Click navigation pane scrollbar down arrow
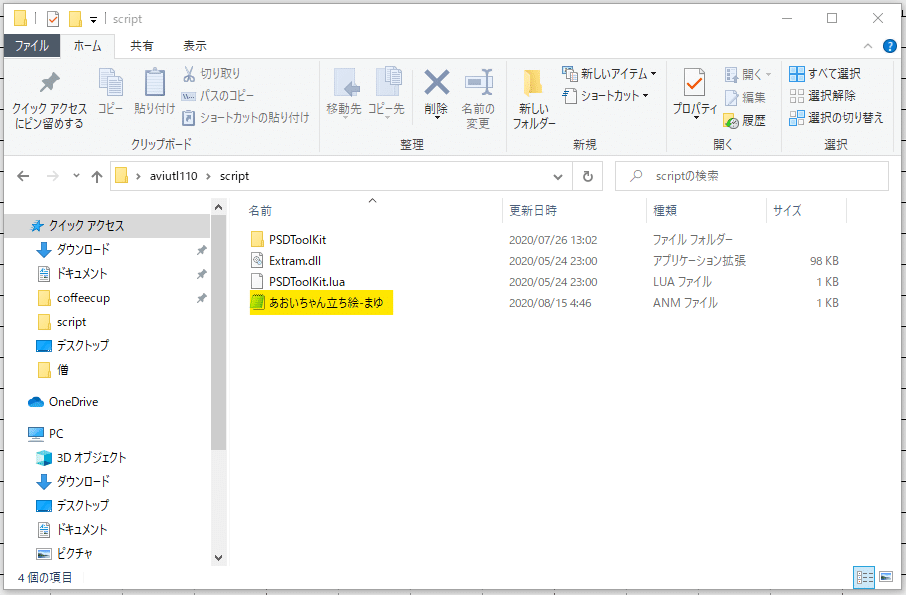 218,557
